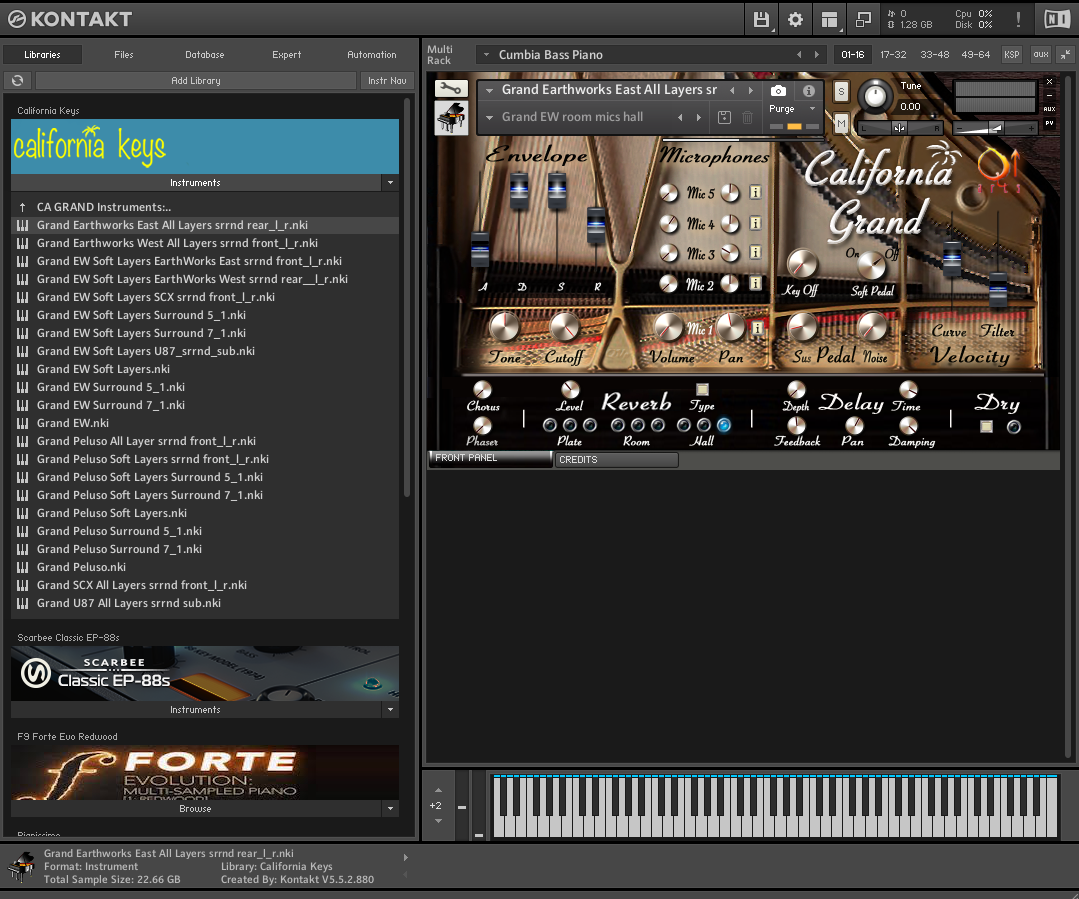Open Mic 5 info button
Viewport: 1079px width, 899px height.
[755, 192]
